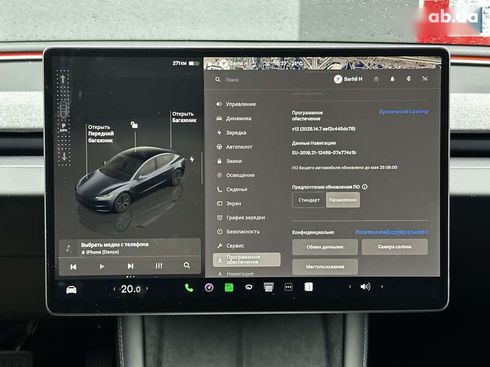Open the purple camera app in the dock

coord(209,287)
